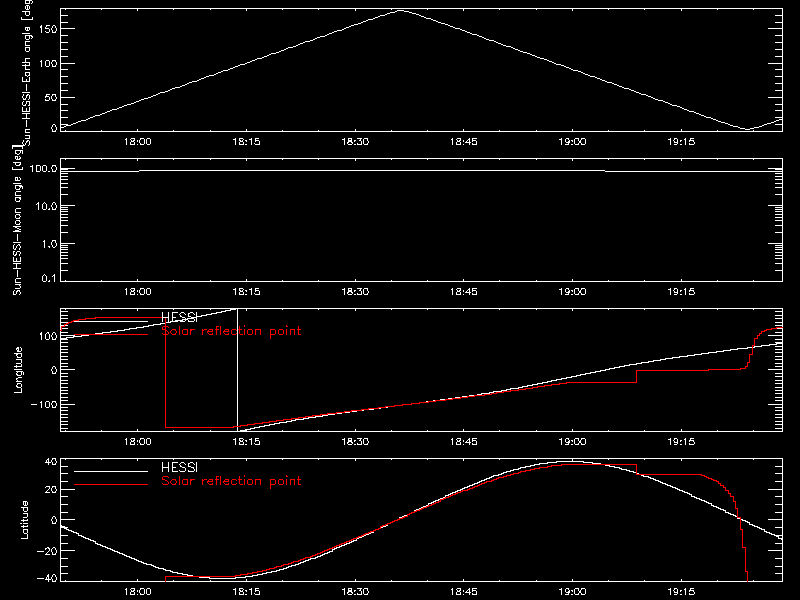
Task: Click 19:15 under the Earth angle plot
Action: 681,142
